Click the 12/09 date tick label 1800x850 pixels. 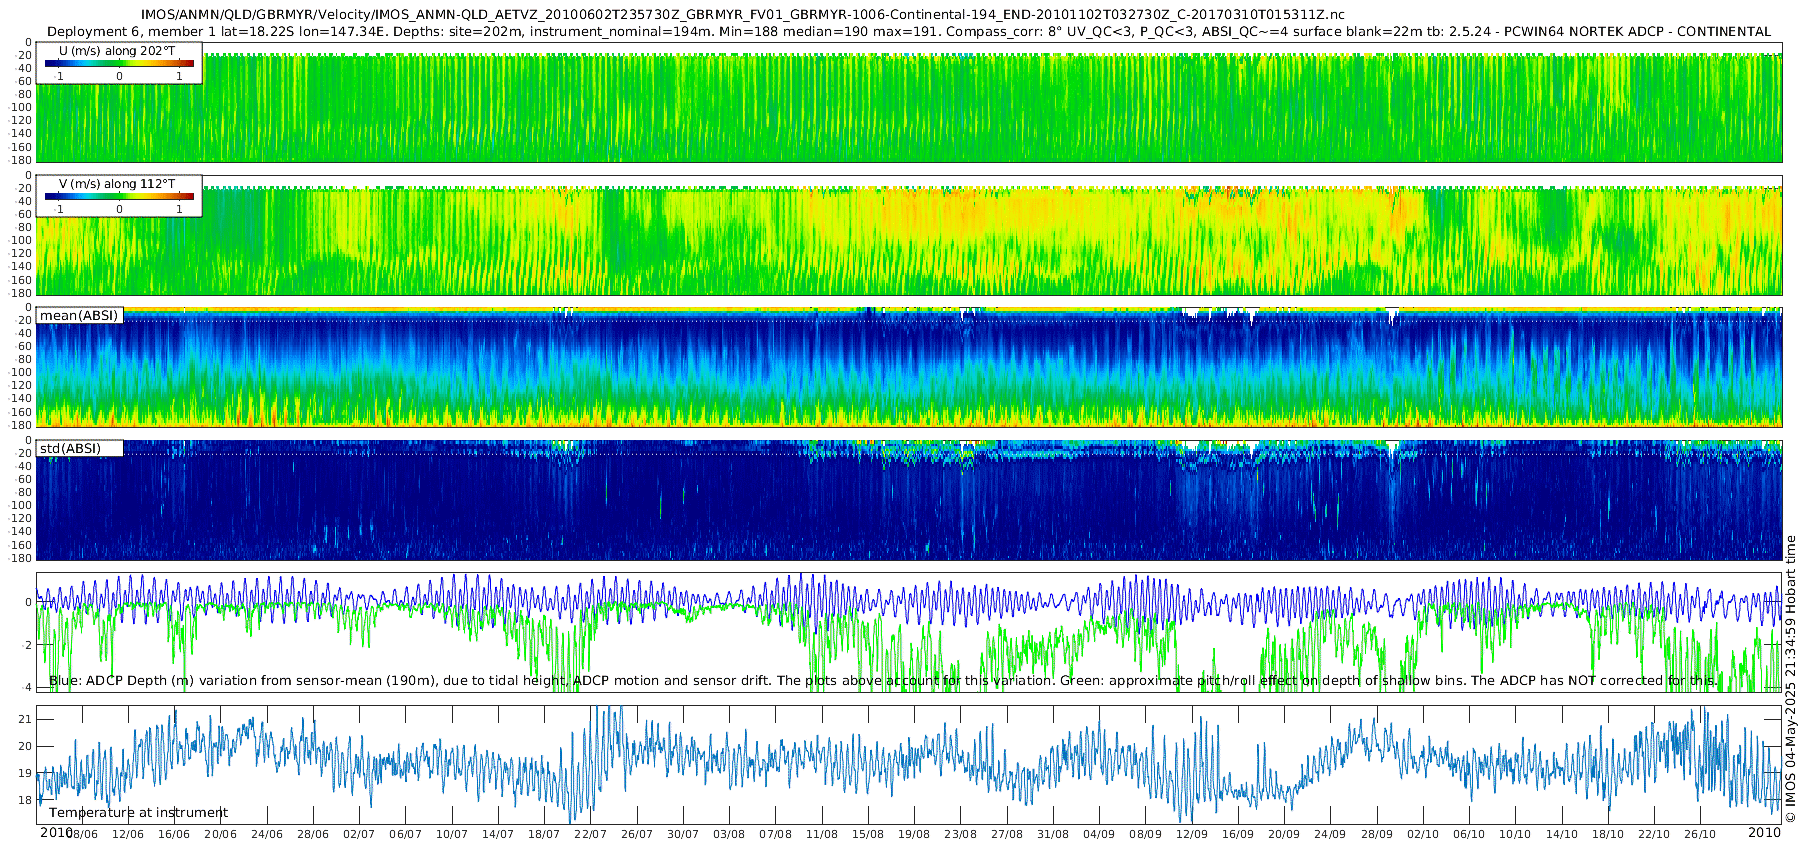(x=1191, y=834)
